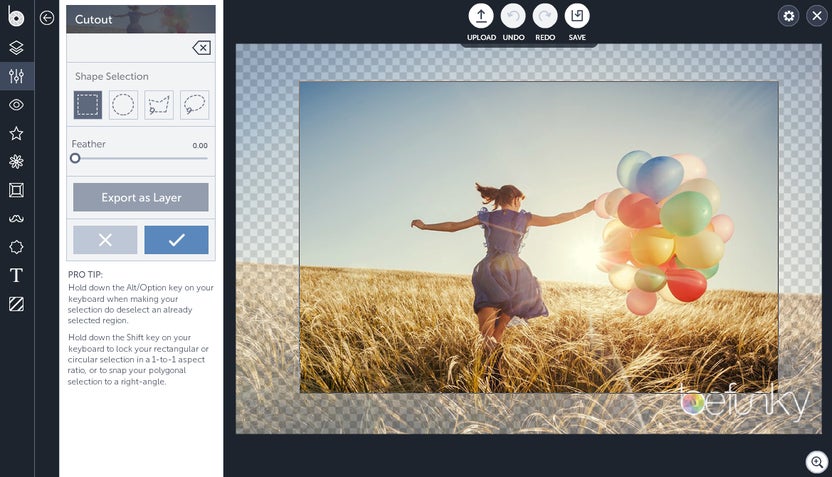Screen dimensions: 832x477
Task: Click Upload in the top toolbar
Action: pyautogui.click(x=481, y=16)
